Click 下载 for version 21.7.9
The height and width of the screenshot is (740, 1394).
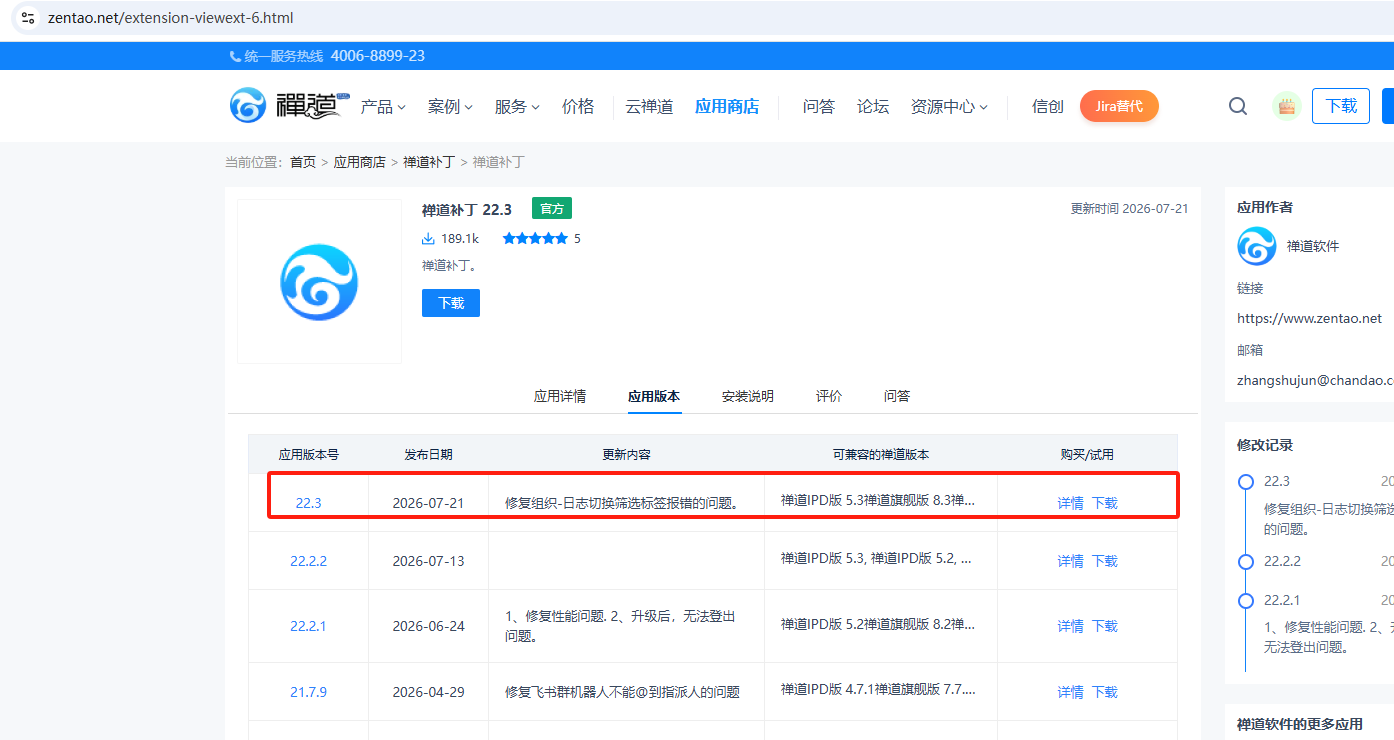(x=1105, y=692)
